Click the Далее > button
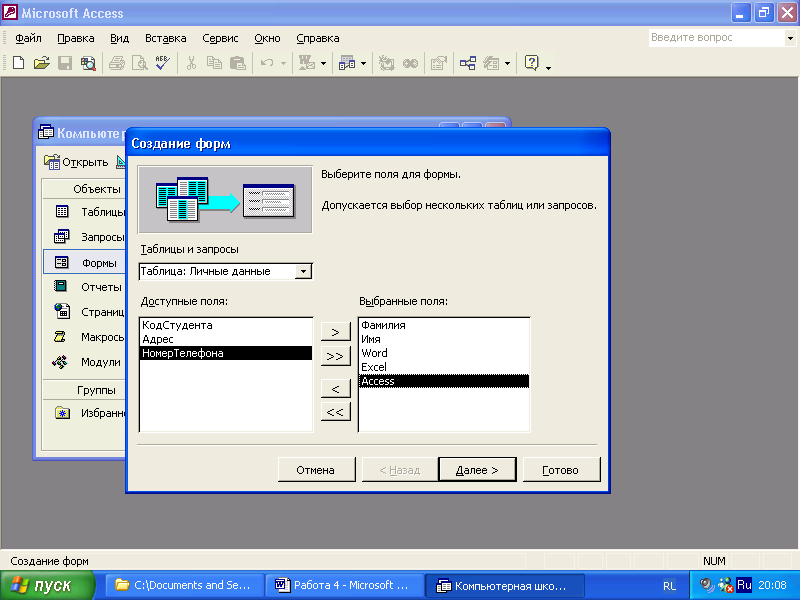This screenshot has width=800, height=600. coord(477,470)
